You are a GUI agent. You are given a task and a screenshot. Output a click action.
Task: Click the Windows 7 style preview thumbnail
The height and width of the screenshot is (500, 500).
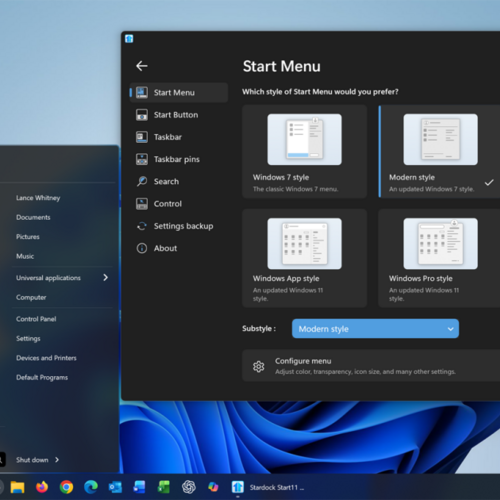pyautogui.click(x=304, y=139)
